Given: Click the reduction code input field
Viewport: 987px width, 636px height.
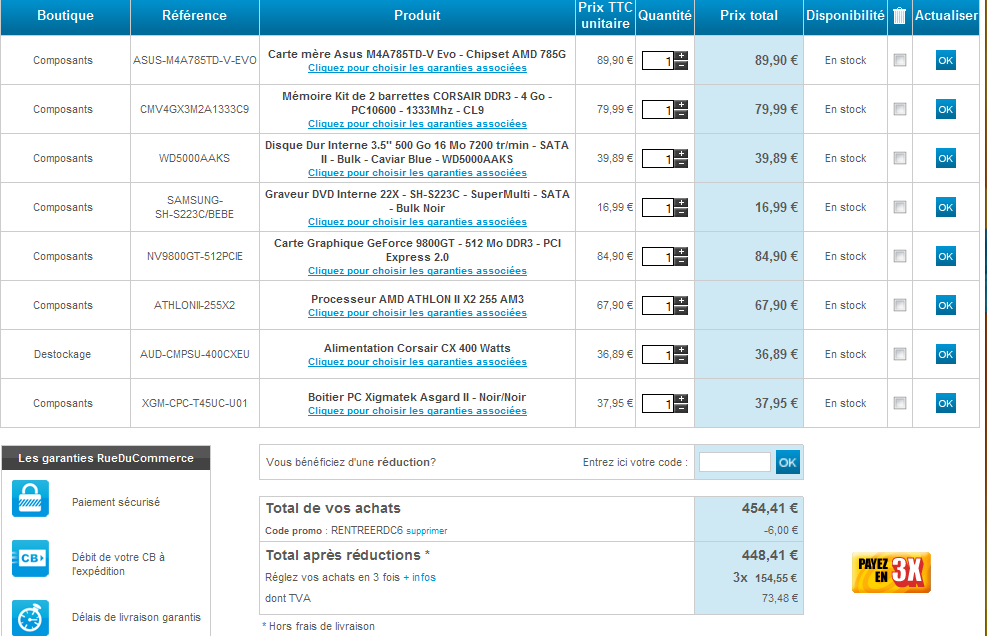Looking at the screenshot, I should 734,462.
